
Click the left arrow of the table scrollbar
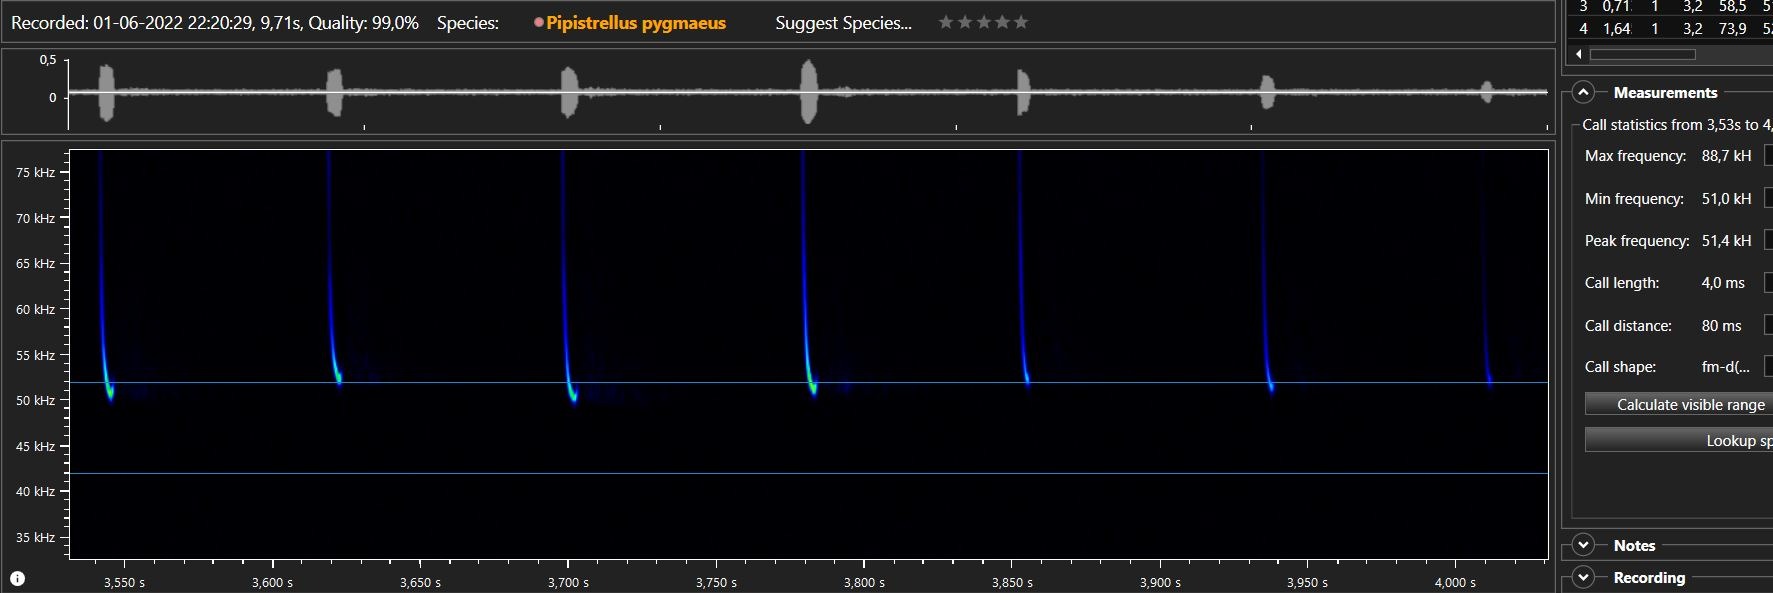pyautogui.click(x=1579, y=54)
